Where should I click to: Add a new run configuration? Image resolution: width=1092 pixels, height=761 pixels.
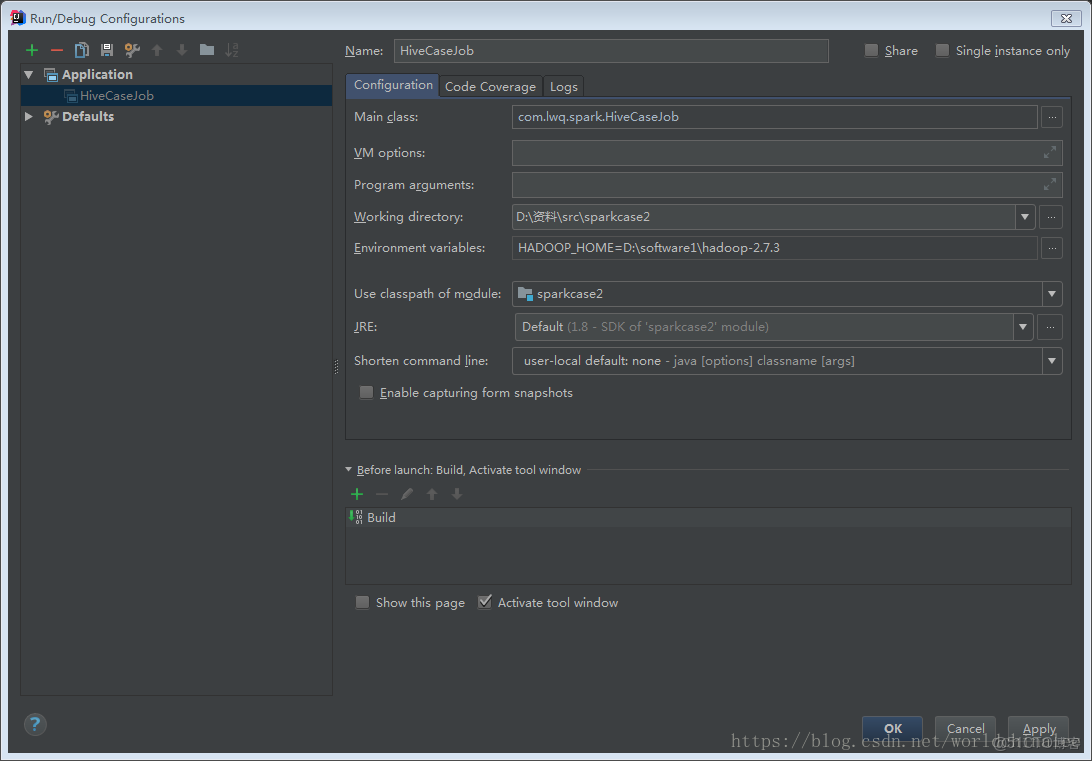point(30,49)
